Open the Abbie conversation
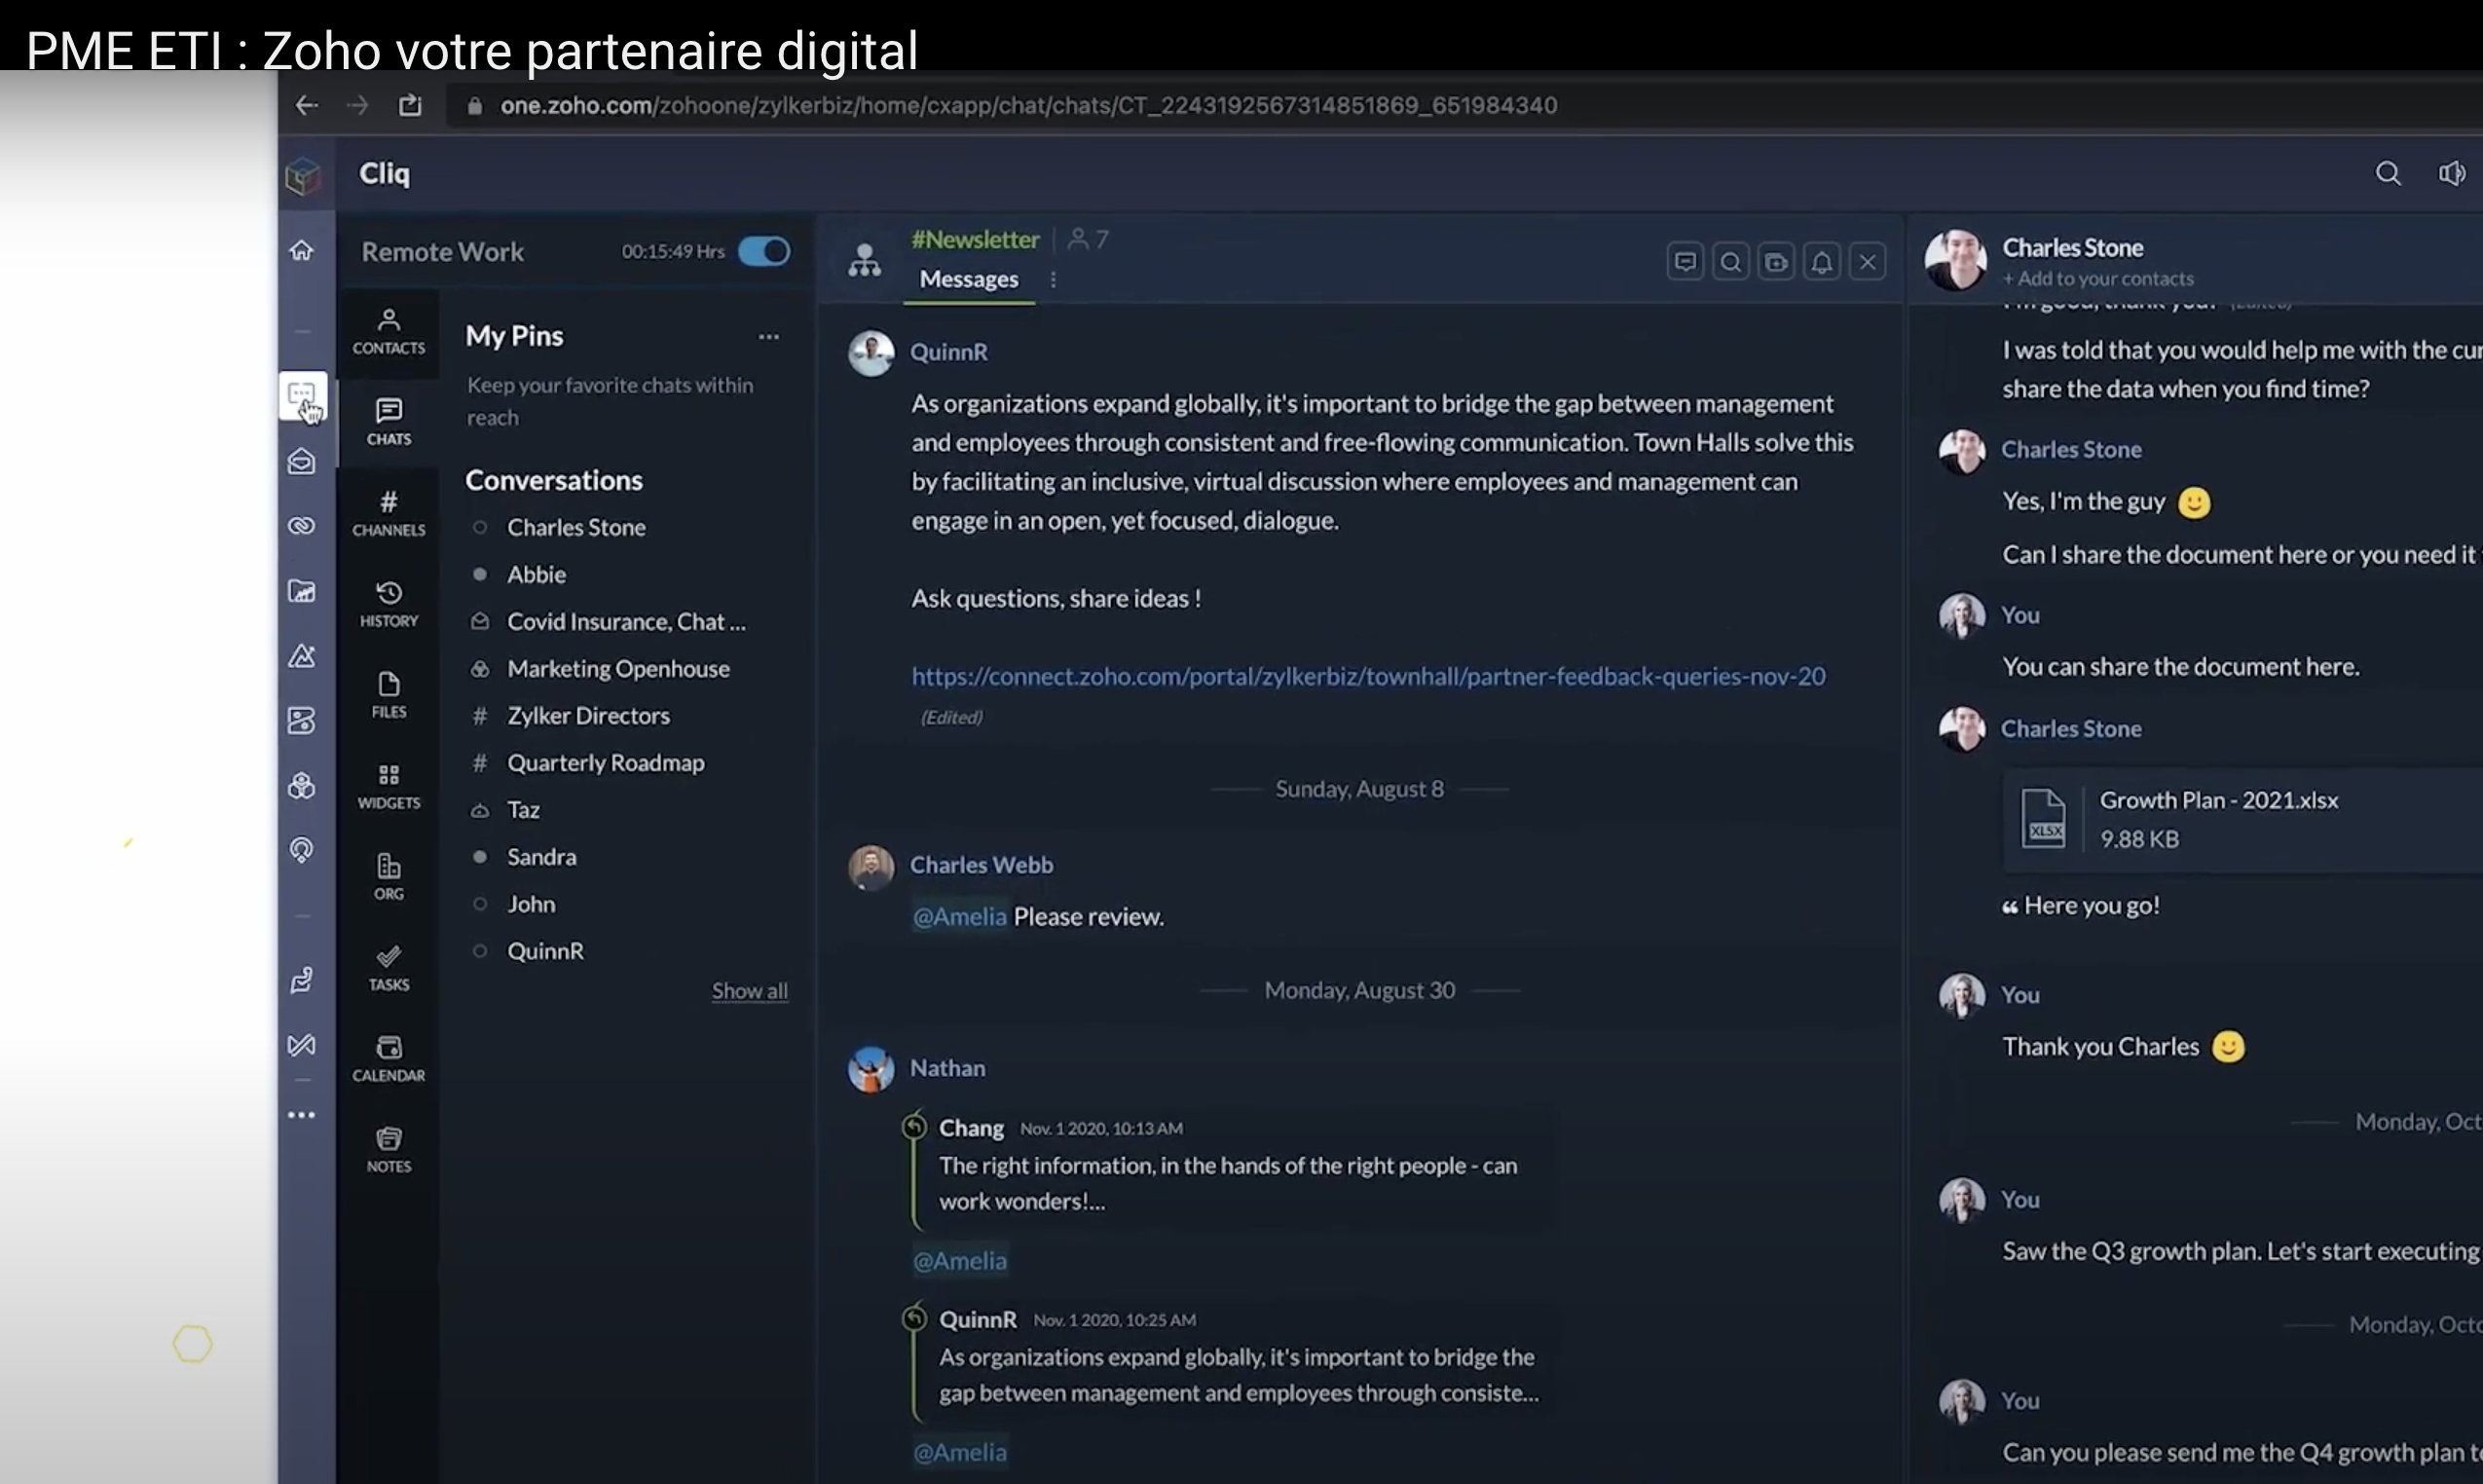The height and width of the screenshot is (1484, 2483). coord(537,574)
